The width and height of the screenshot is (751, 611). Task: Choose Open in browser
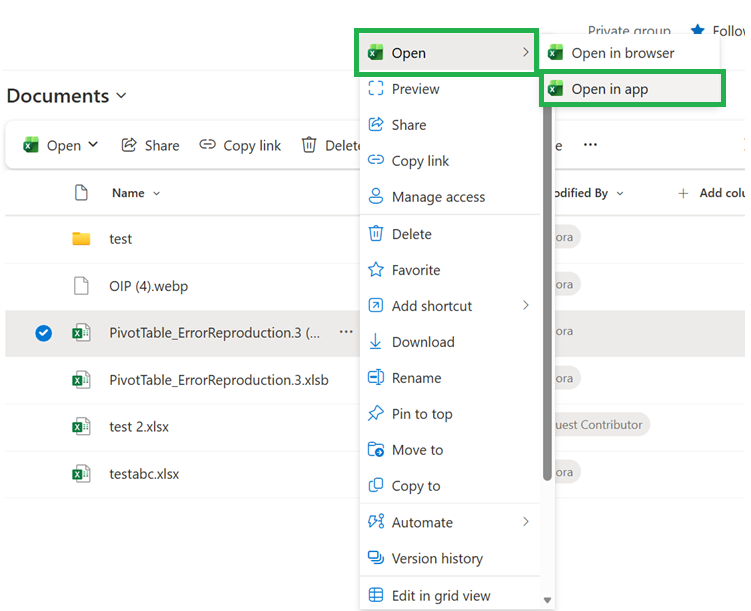(630, 53)
